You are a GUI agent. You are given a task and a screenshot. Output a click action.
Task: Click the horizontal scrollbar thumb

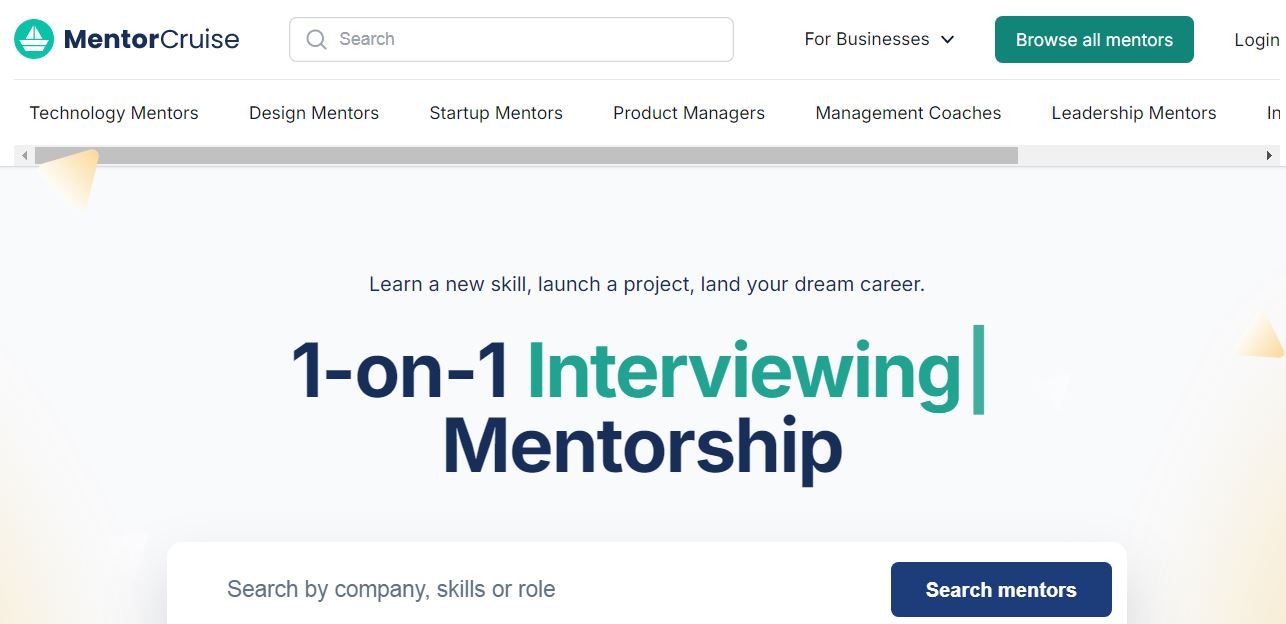526,156
